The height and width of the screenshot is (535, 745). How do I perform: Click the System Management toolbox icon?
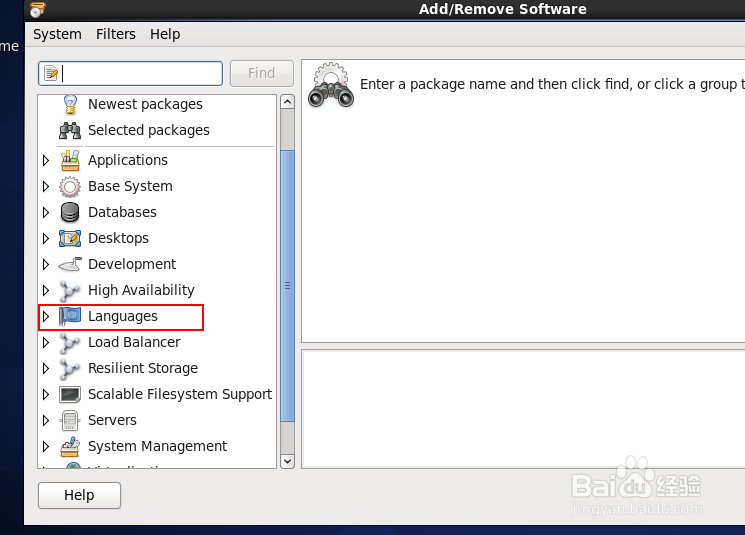coord(70,447)
